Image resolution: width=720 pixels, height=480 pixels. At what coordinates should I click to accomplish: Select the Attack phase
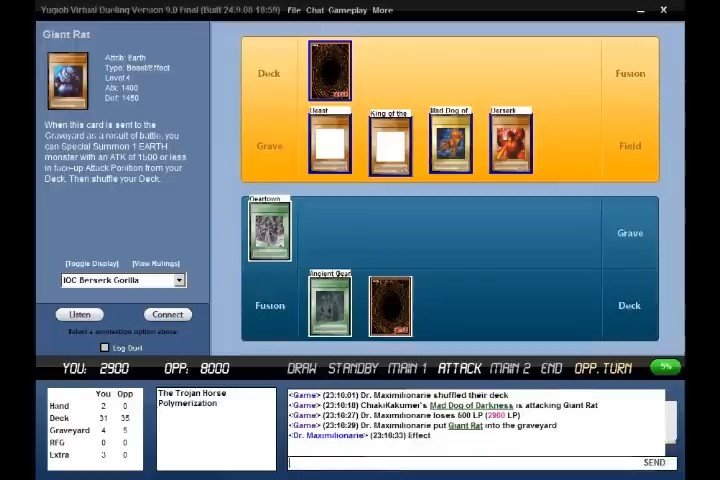459,368
